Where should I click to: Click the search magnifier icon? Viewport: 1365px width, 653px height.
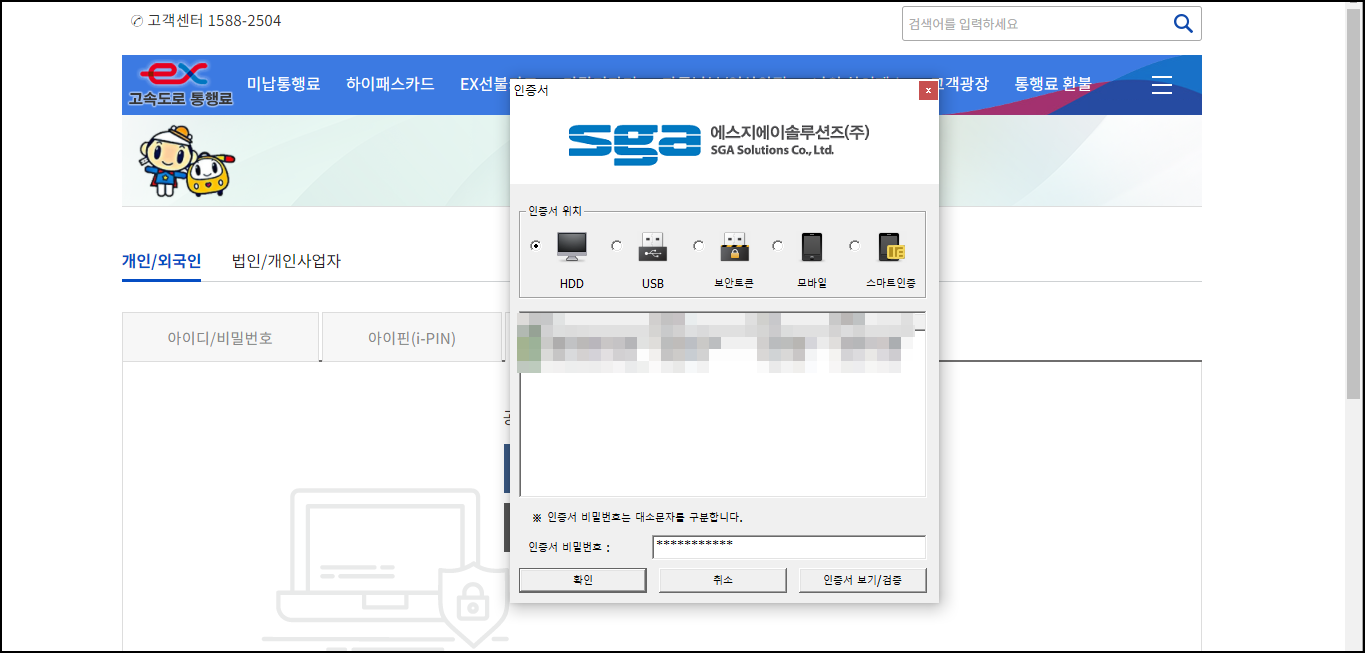tap(1183, 24)
